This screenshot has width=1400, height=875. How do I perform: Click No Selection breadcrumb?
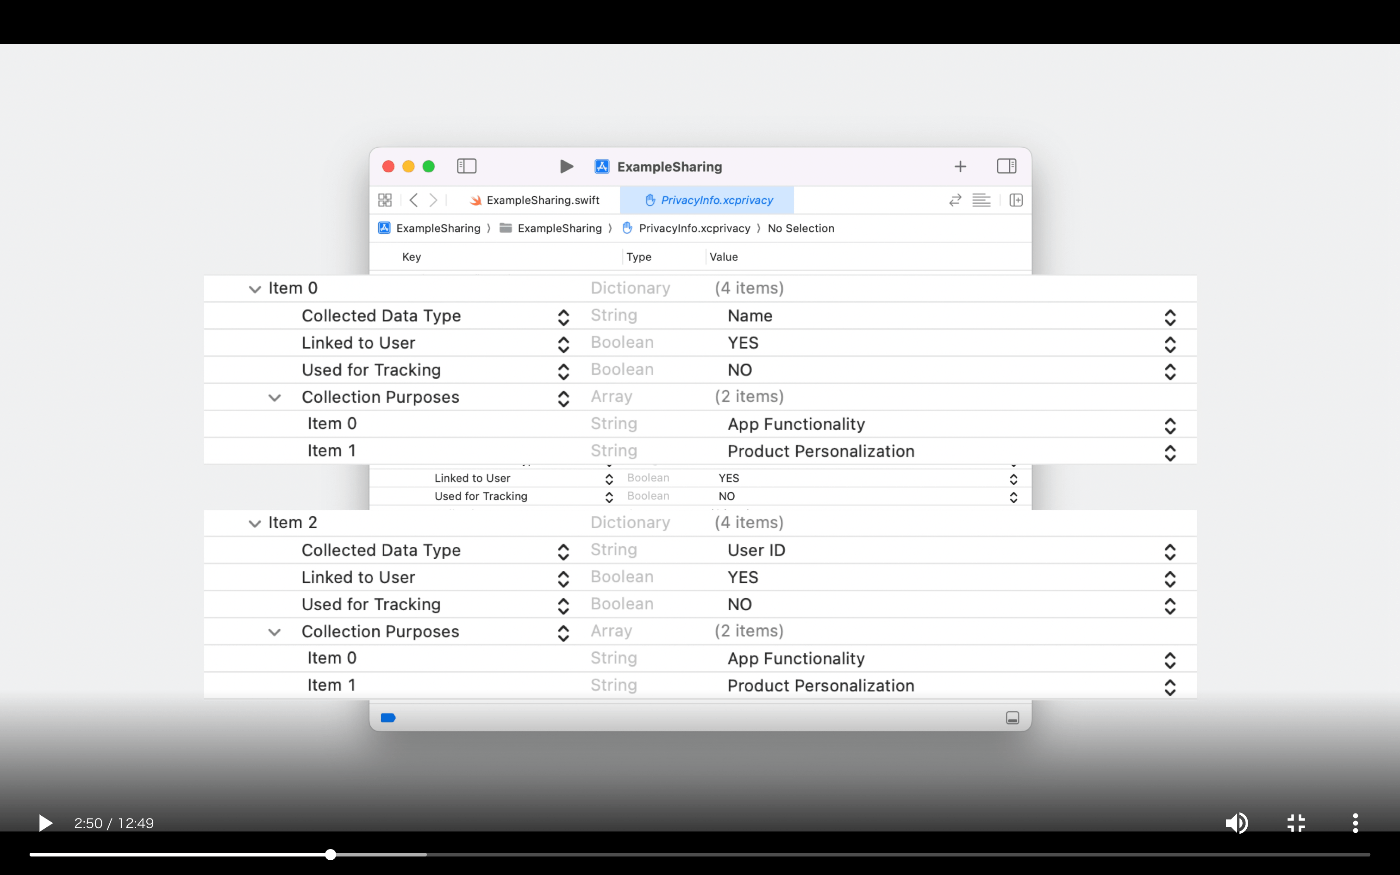pos(801,228)
